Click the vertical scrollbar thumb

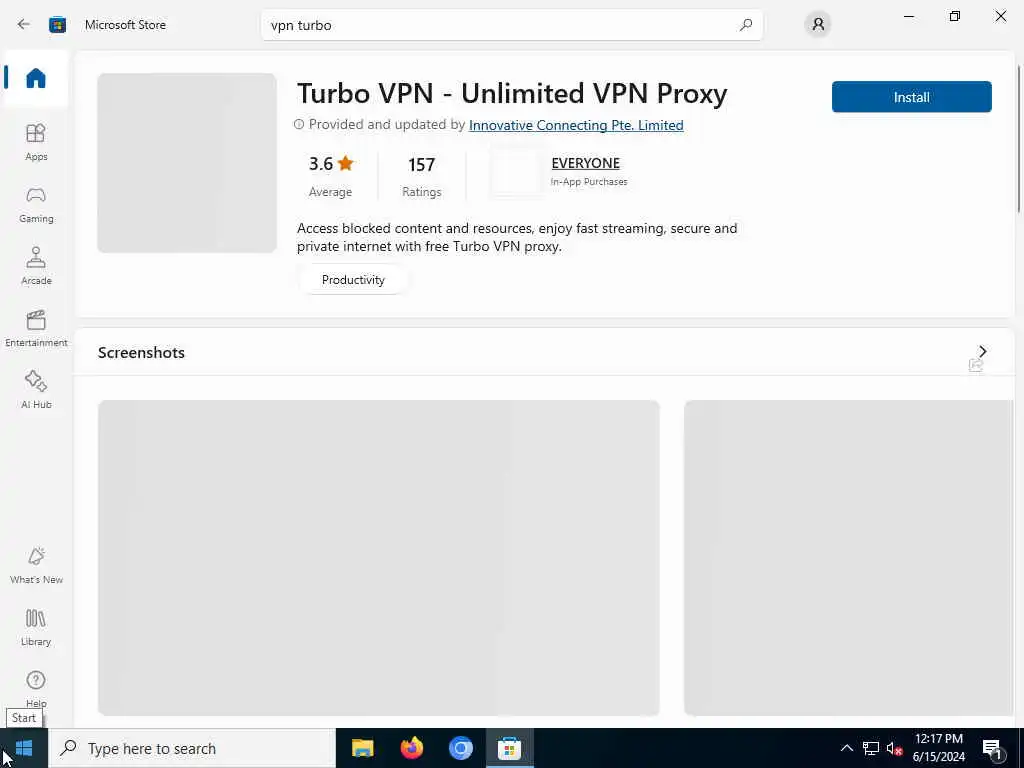coord(1019,138)
